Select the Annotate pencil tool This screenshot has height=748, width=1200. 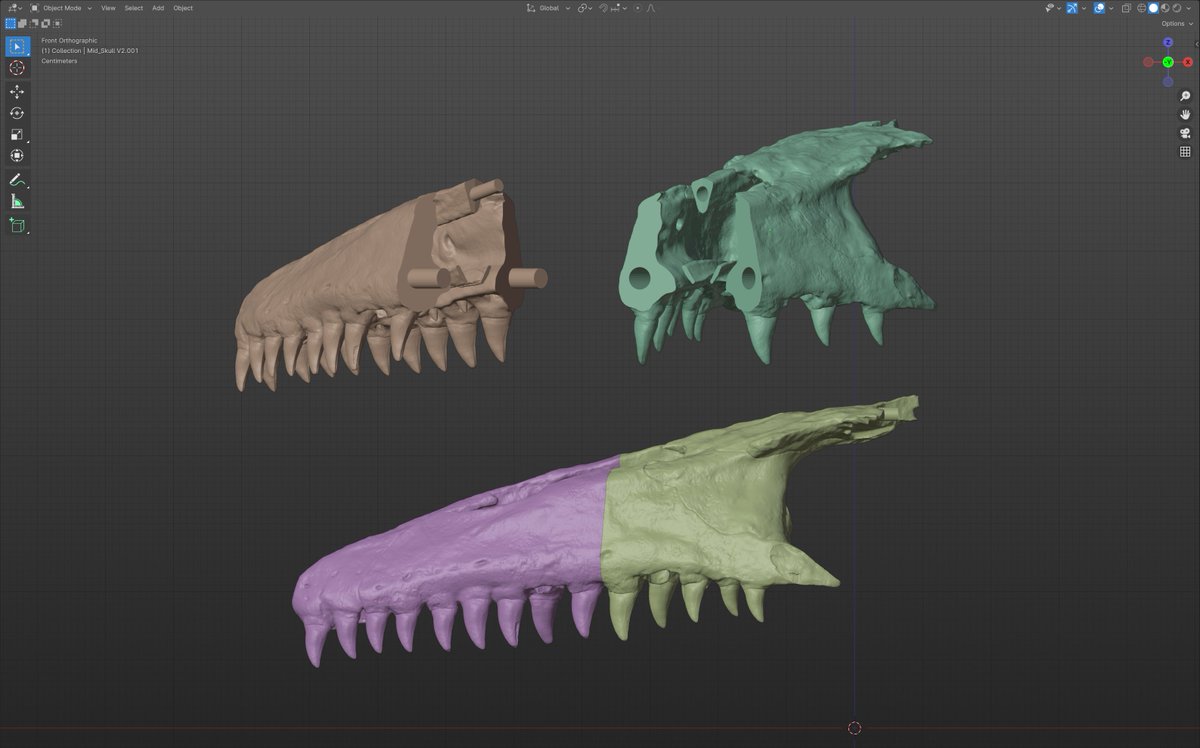point(17,180)
